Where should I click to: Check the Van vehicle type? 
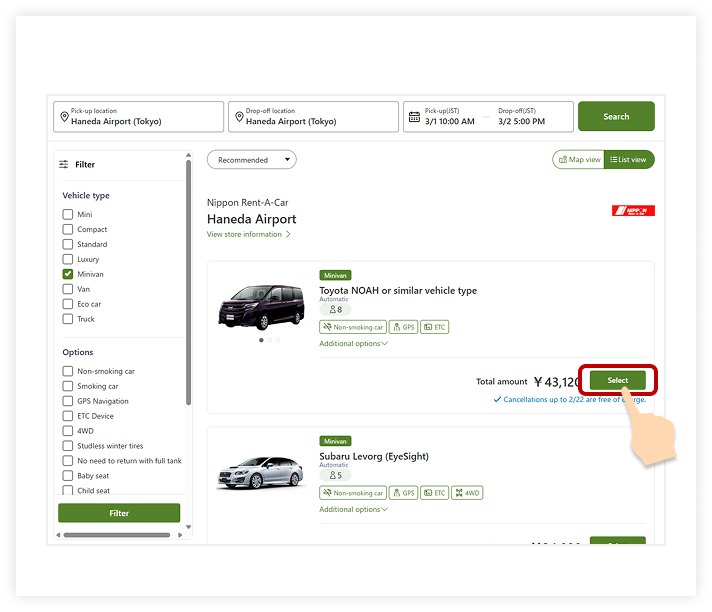pos(68,289)
